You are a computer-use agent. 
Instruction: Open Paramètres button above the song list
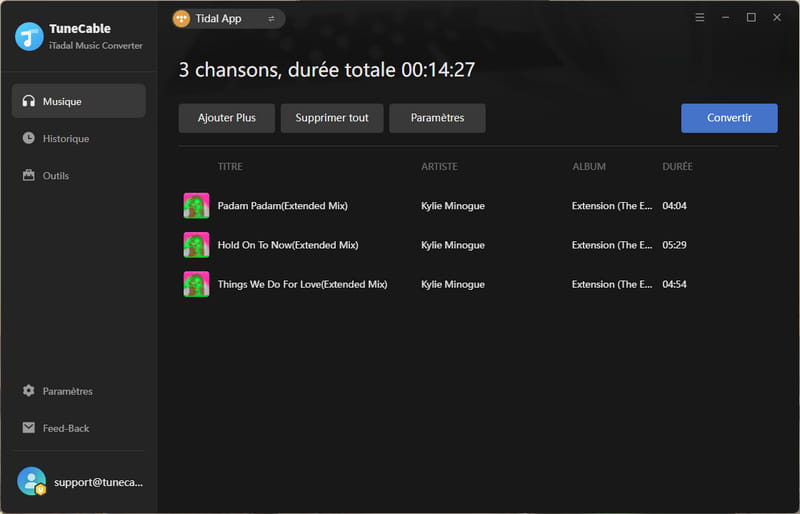(437, 118)
